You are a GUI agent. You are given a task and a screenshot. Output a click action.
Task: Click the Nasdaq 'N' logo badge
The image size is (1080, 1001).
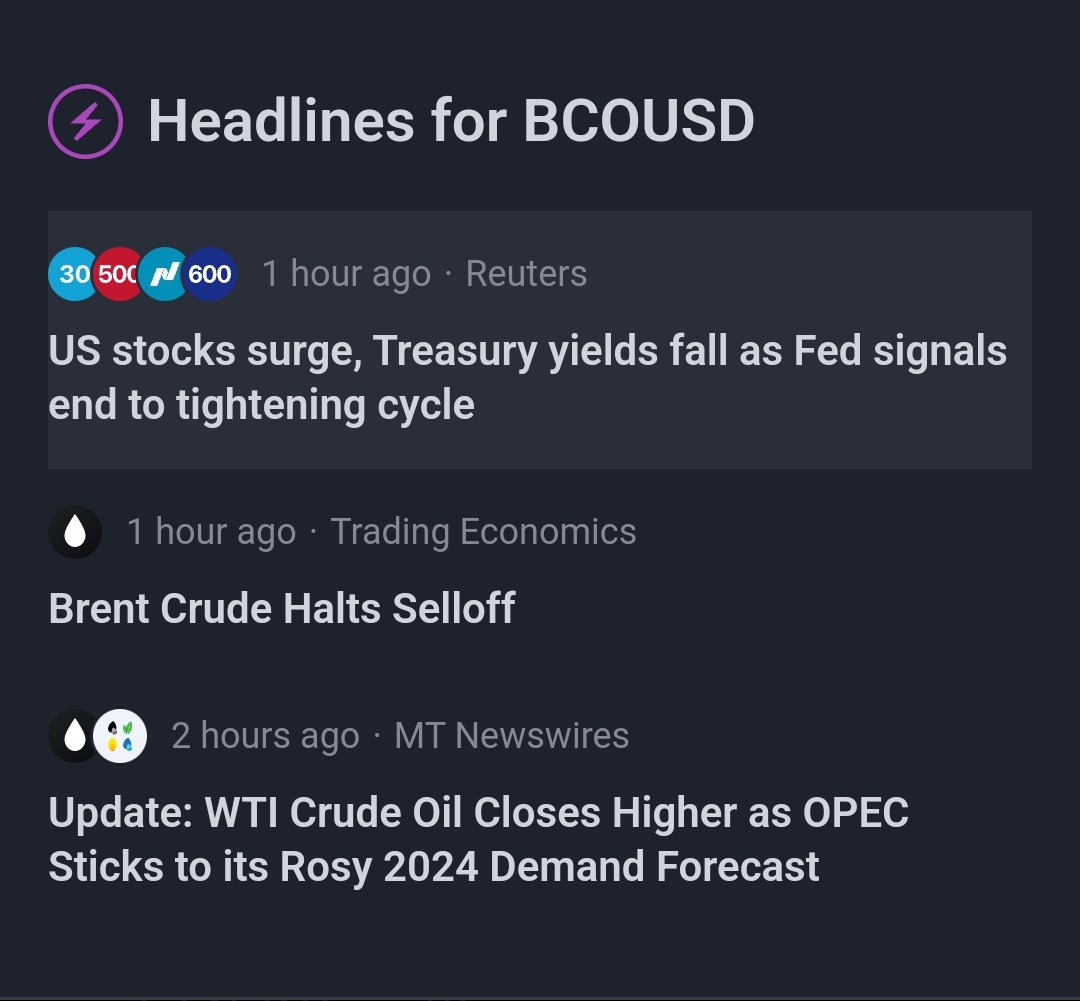pos(163,274)
